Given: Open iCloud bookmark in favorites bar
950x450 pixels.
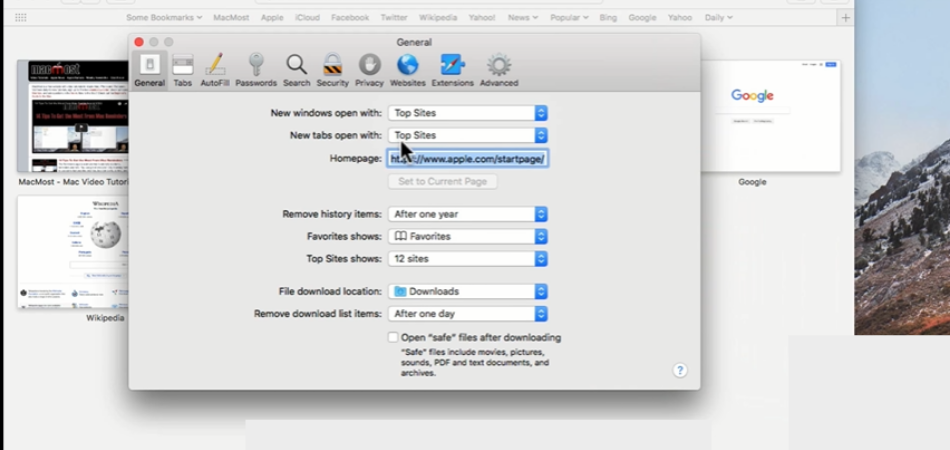Looking at the screenshot, I should click(x=307, y=18).
